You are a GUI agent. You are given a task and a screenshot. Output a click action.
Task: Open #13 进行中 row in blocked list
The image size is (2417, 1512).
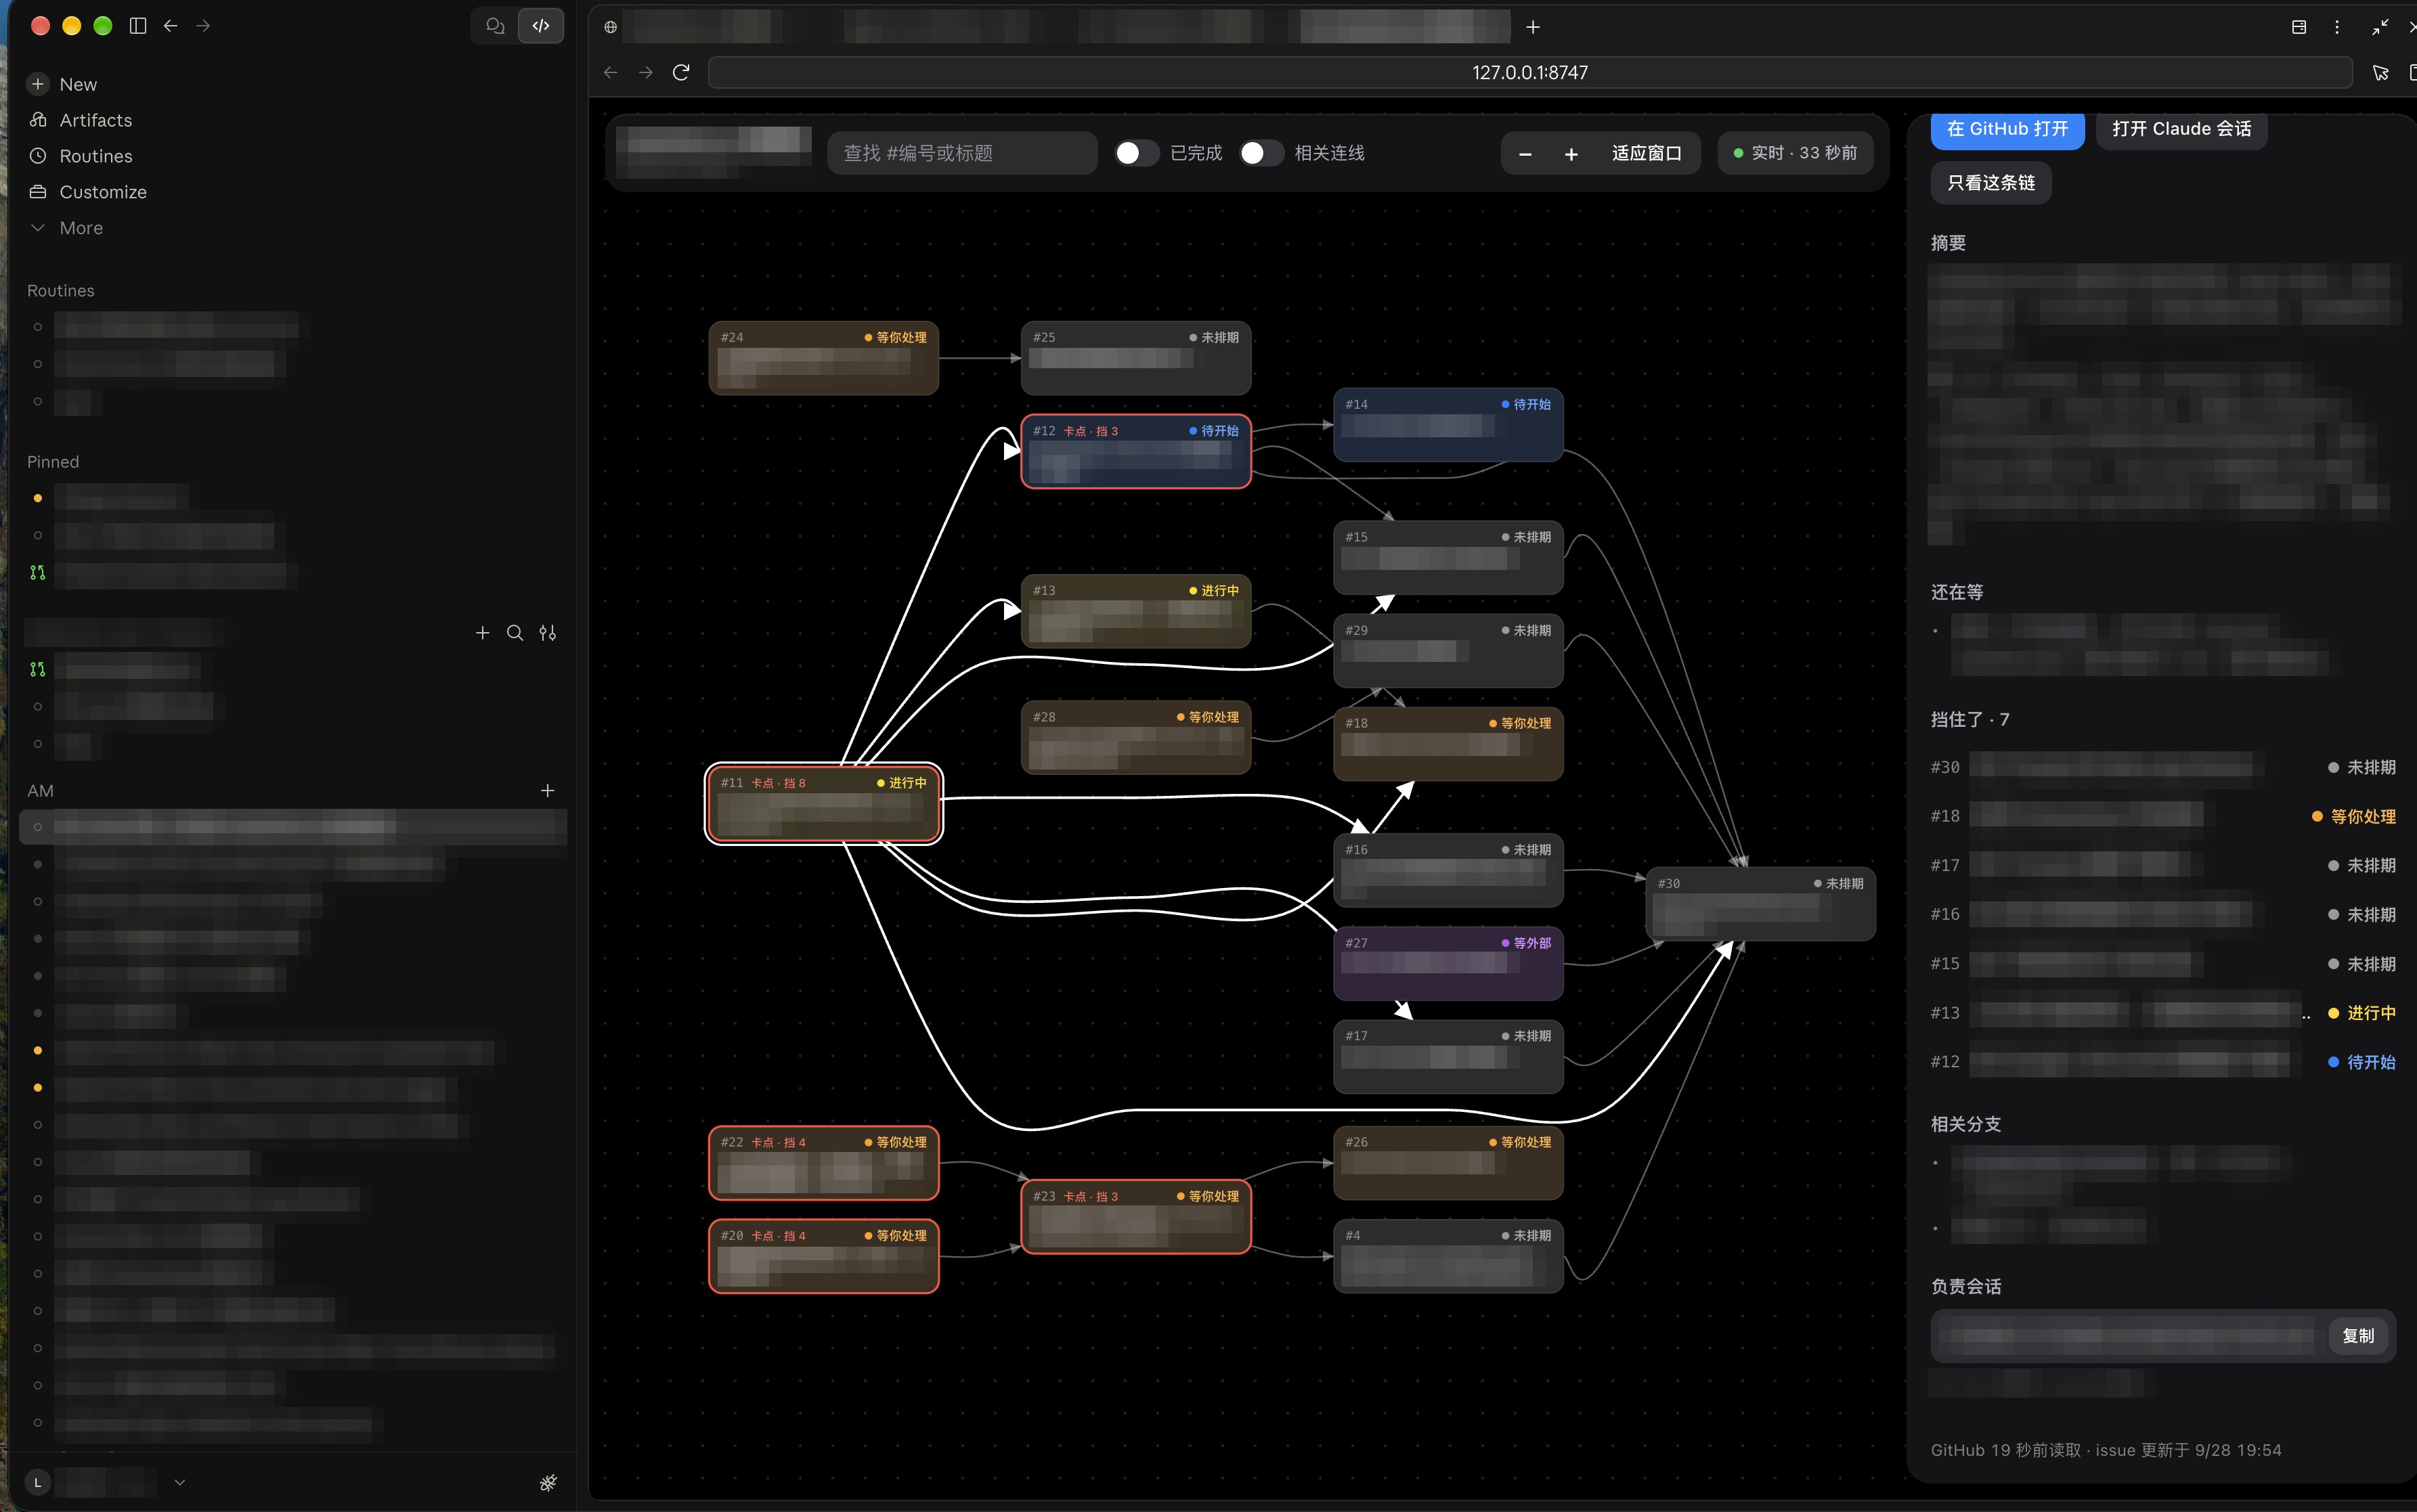(2163, 1013)
